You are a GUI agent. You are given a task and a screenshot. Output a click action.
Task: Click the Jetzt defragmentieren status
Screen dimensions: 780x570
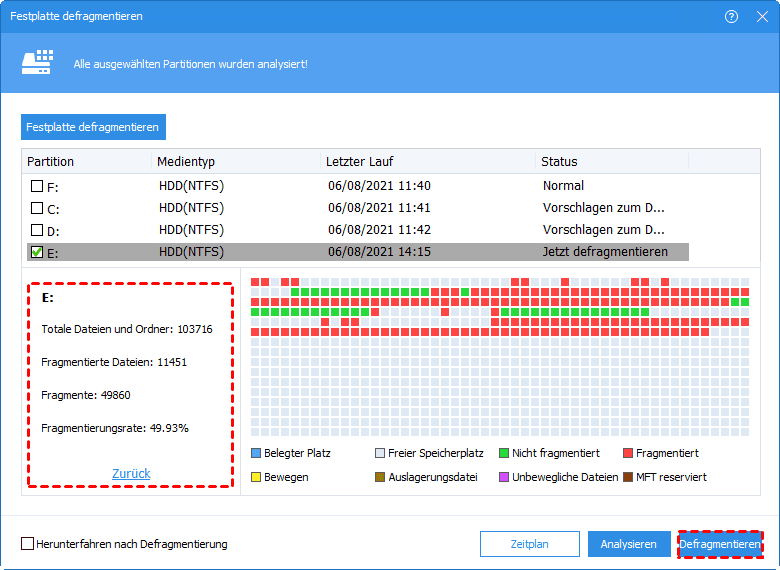pyautogui.click(x=605, y=252)
